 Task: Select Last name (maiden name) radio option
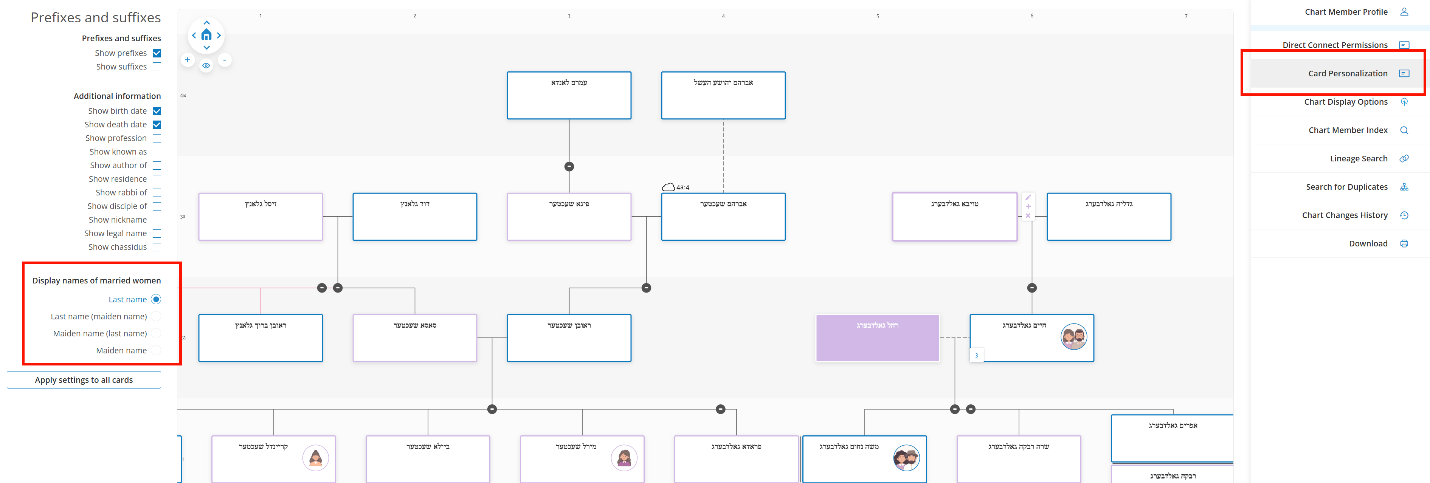pyautogui.click(x=157, y=316)
